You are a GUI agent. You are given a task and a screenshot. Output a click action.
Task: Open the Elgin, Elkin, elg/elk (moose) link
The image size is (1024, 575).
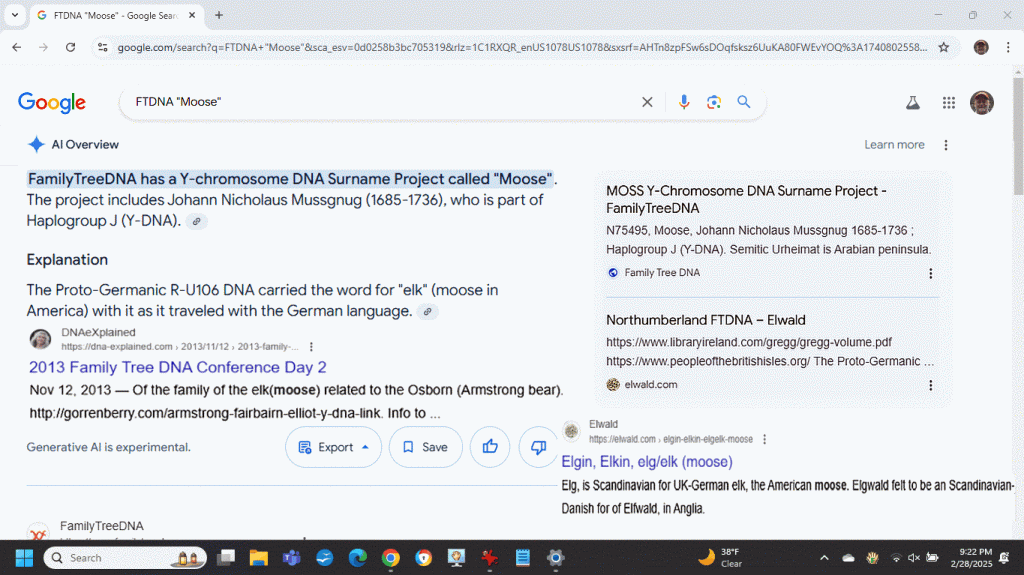pos(647,462)
